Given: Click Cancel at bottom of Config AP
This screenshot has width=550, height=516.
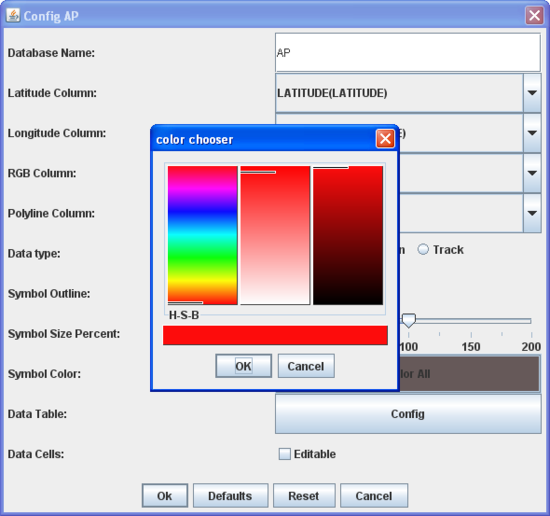Looking at the screenshot, I should coord(374,496).
